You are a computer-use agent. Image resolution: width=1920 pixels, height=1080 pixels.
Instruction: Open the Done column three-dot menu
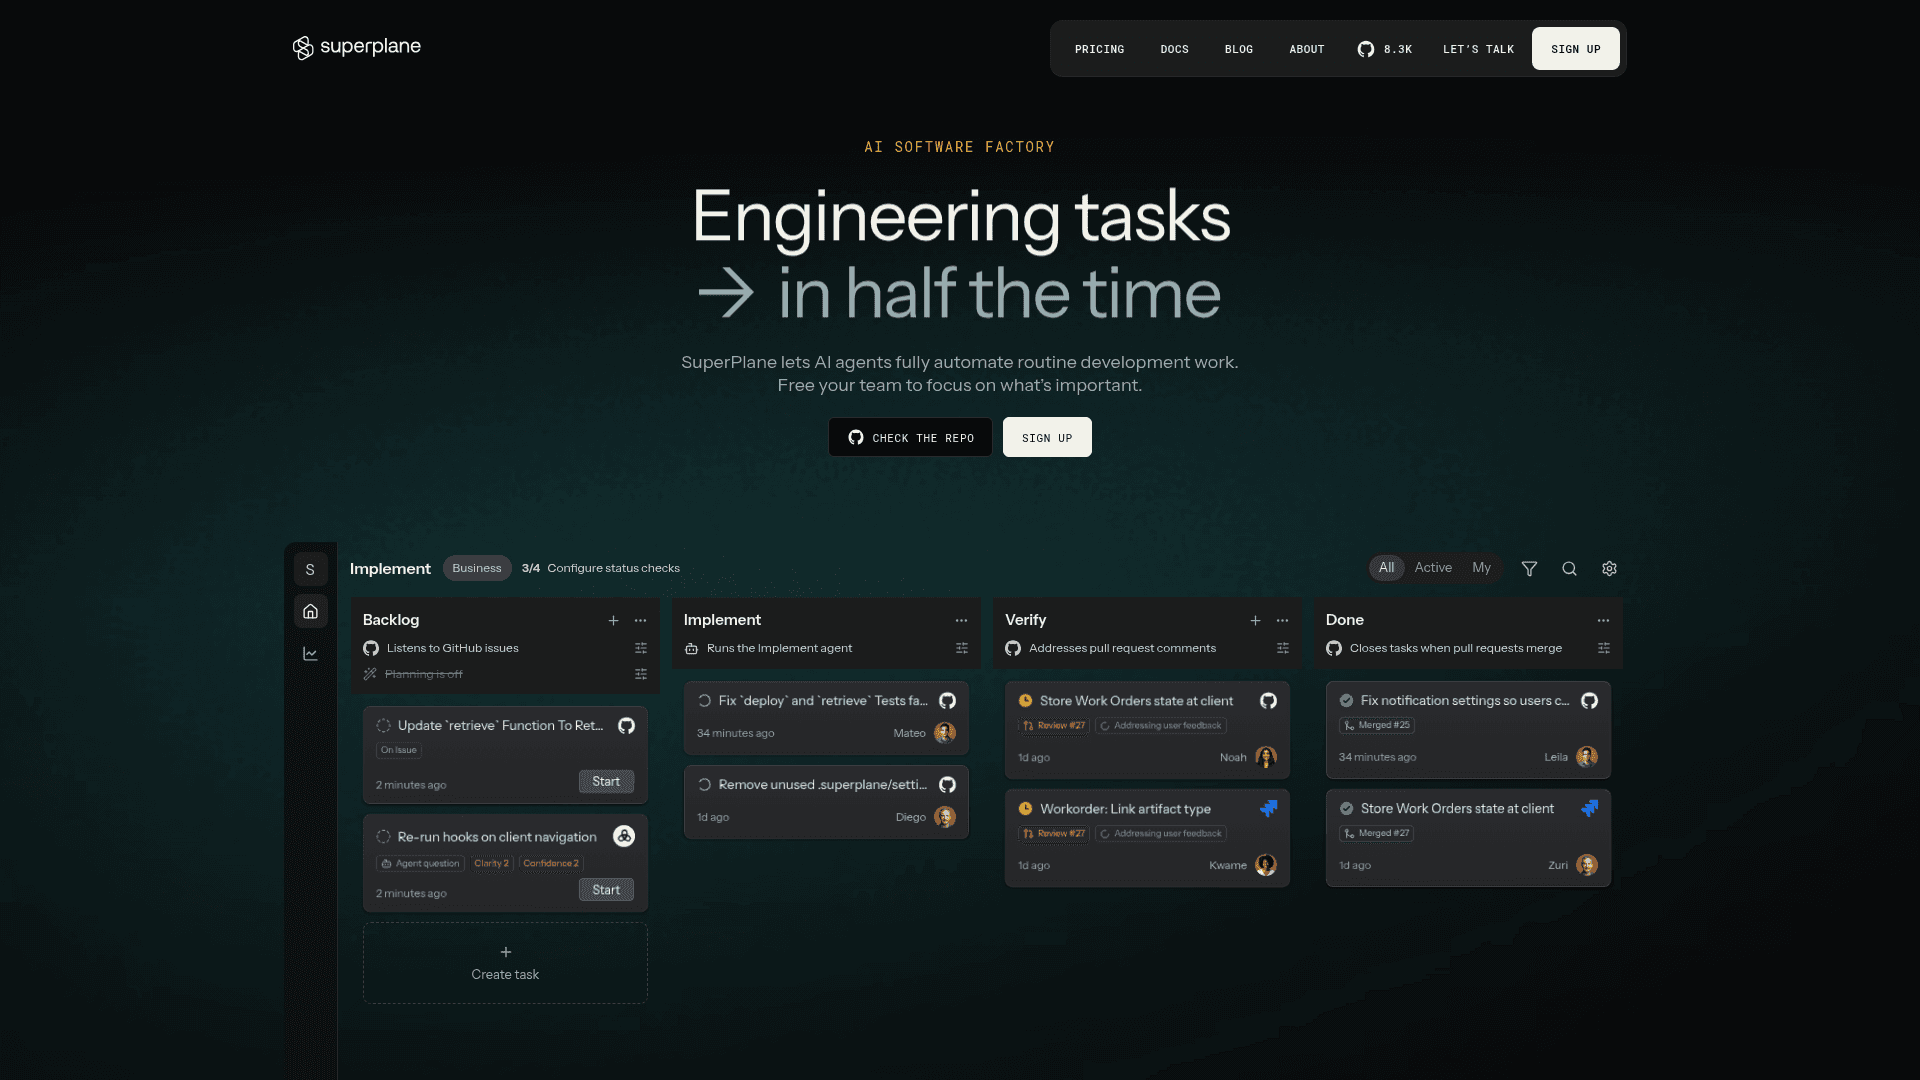[1603, 620]
